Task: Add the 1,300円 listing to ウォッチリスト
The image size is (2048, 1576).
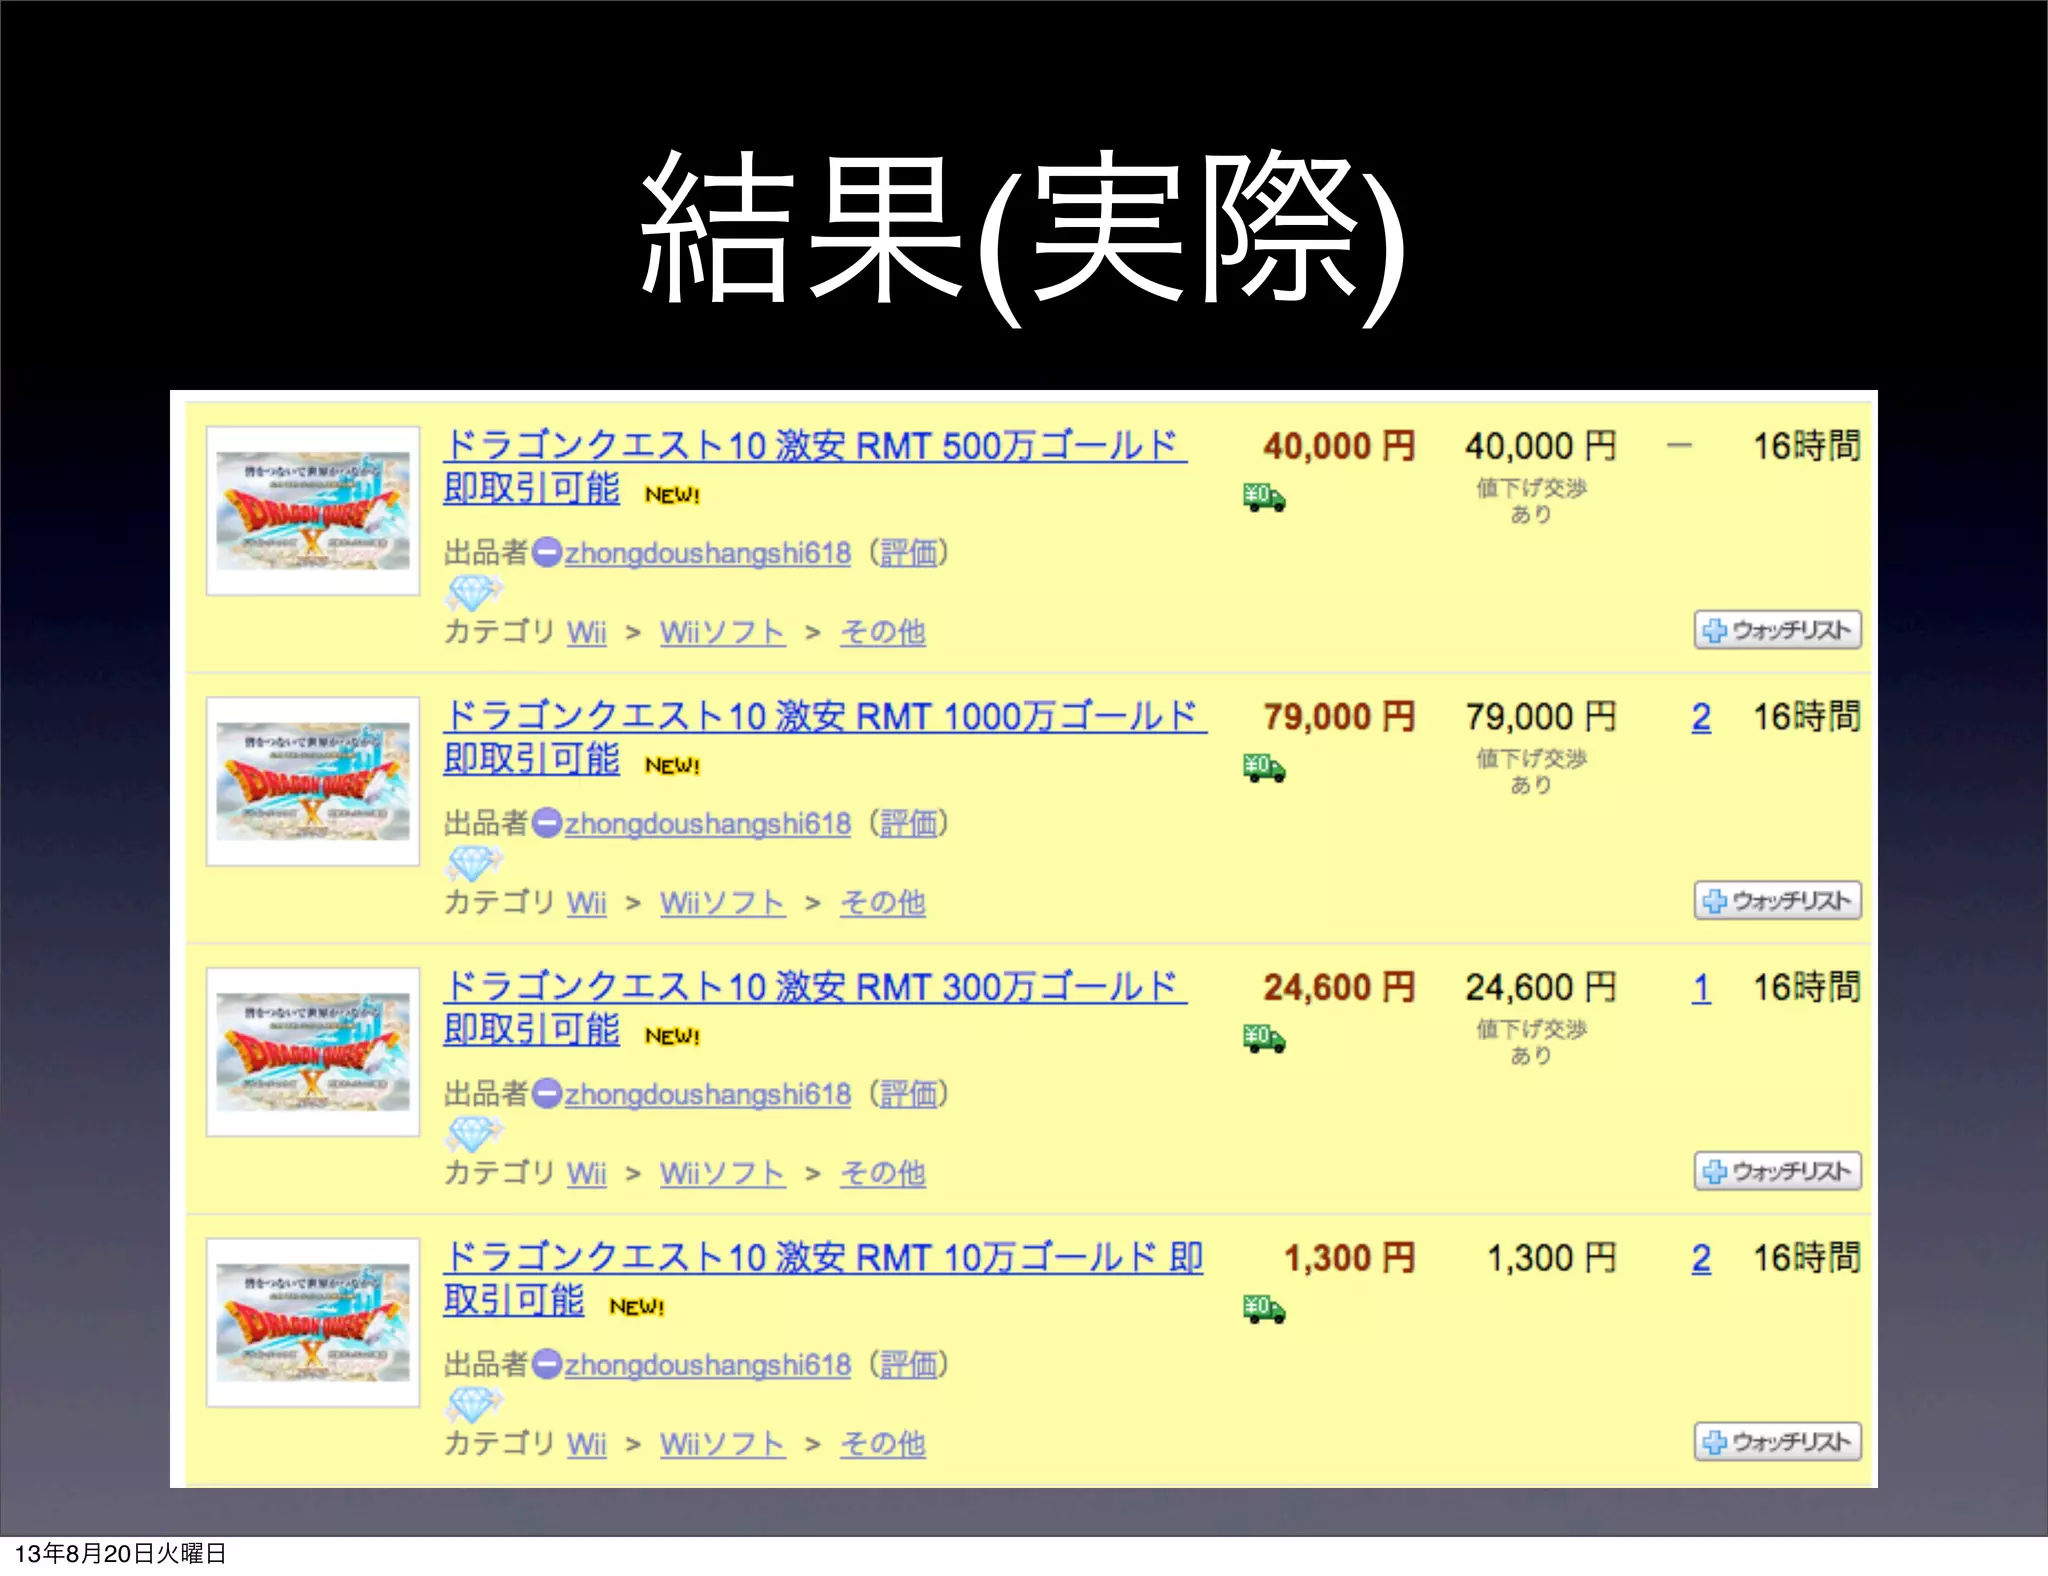Action: tap(1778, 1442)
